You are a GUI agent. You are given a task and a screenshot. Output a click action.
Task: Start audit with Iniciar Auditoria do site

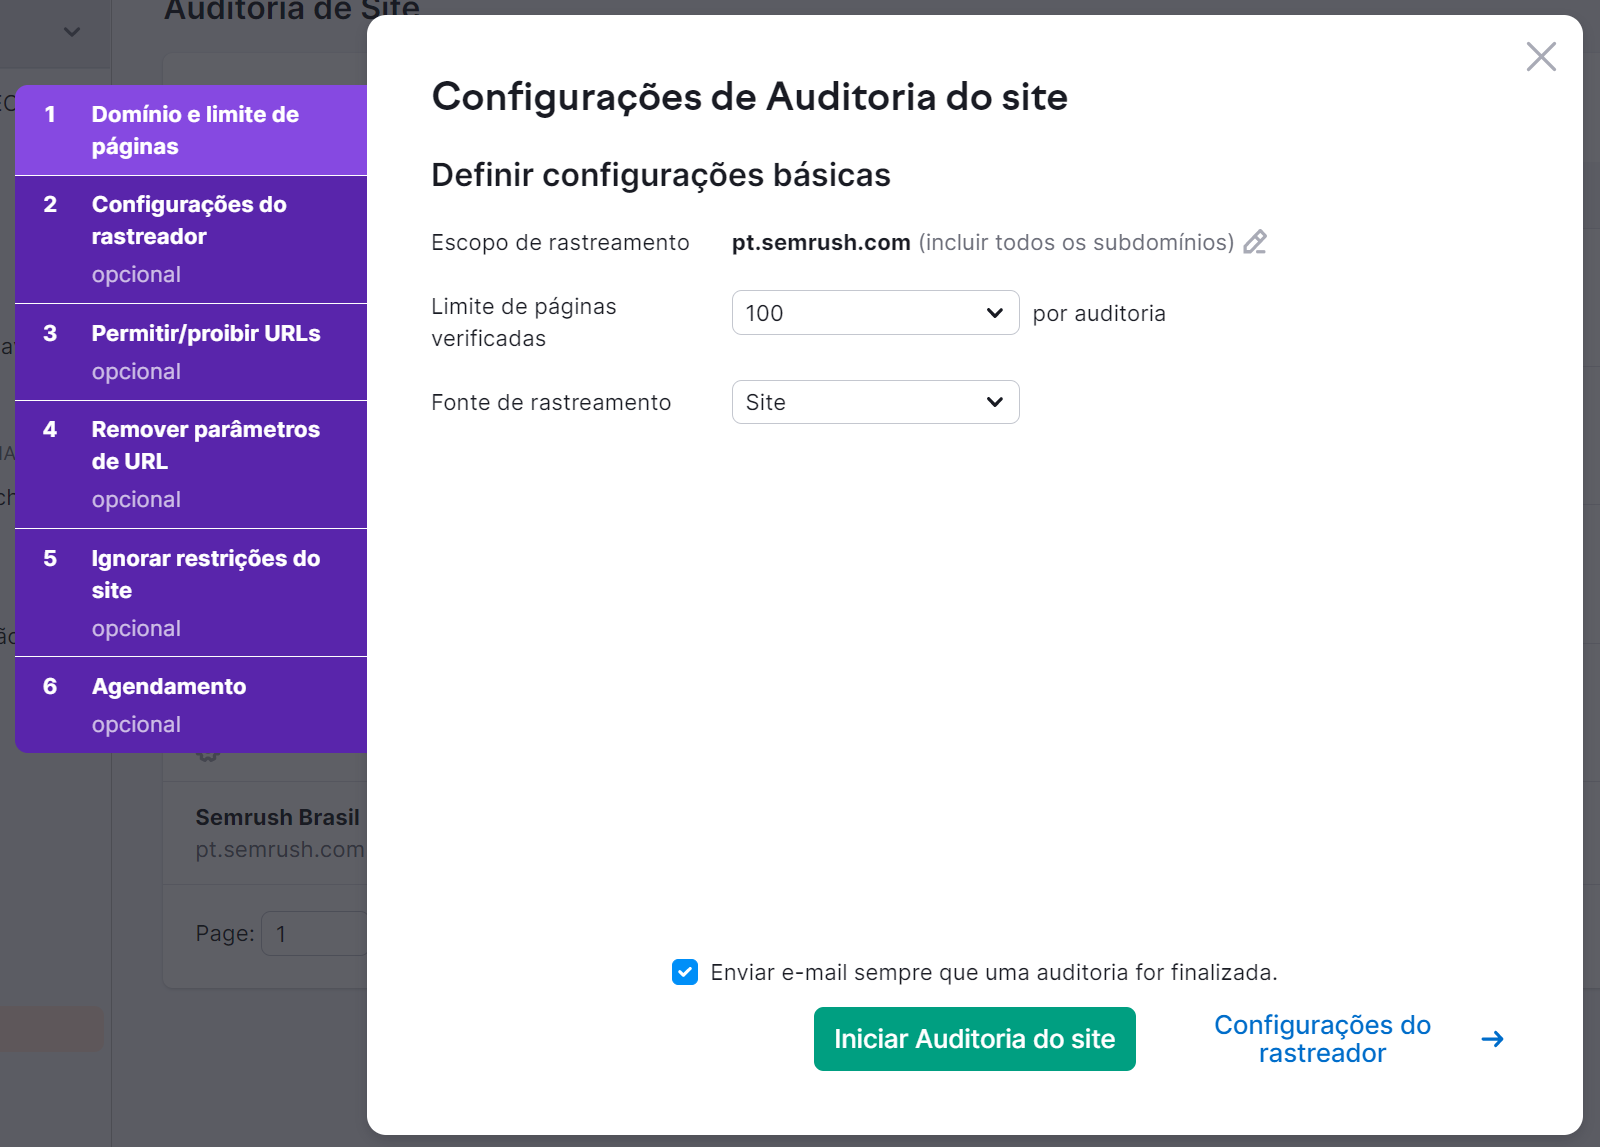974,1039
